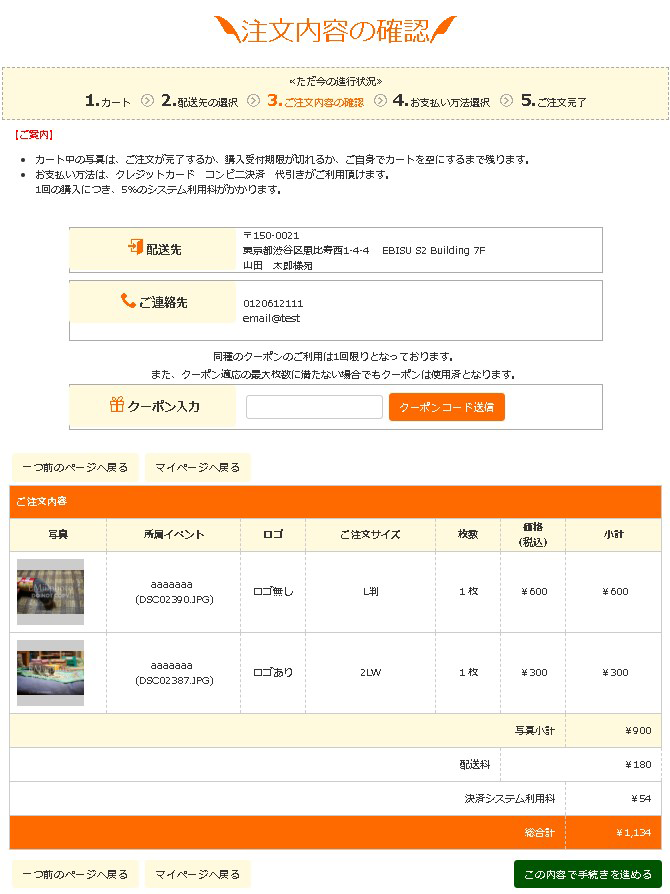Viewport: 670px width, 894px height.
Task: Open the DSC02390.JPG photo thumbnail
Action: (x=51, y=591)
